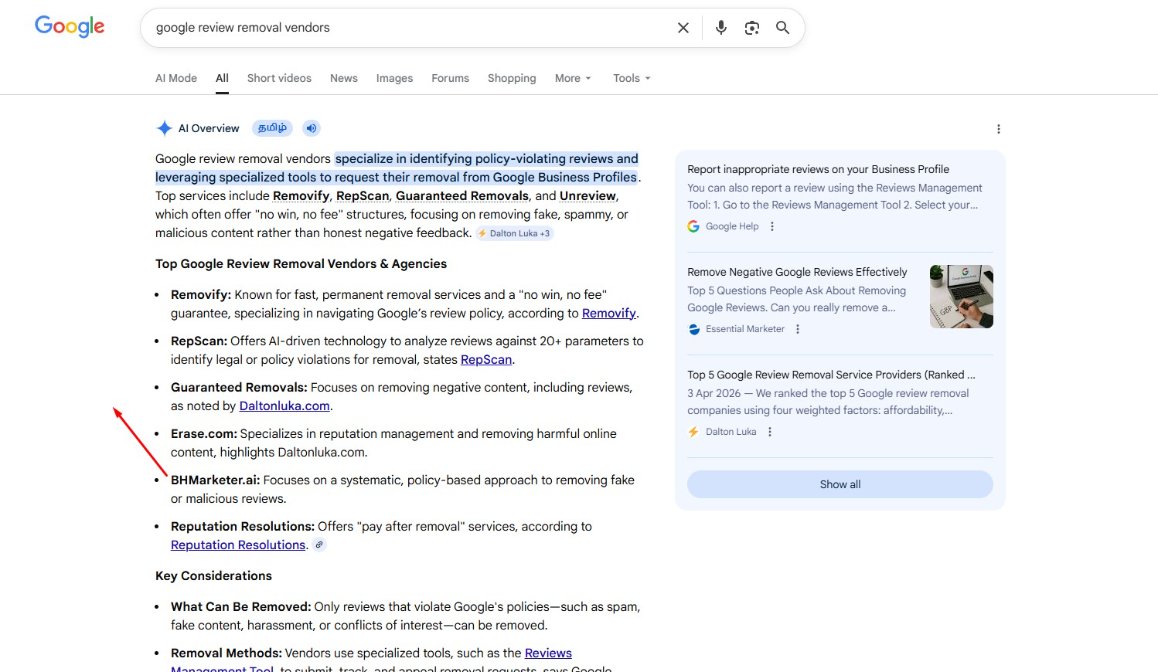
Task: Open options for Google Help source
Action: (772, 227)
